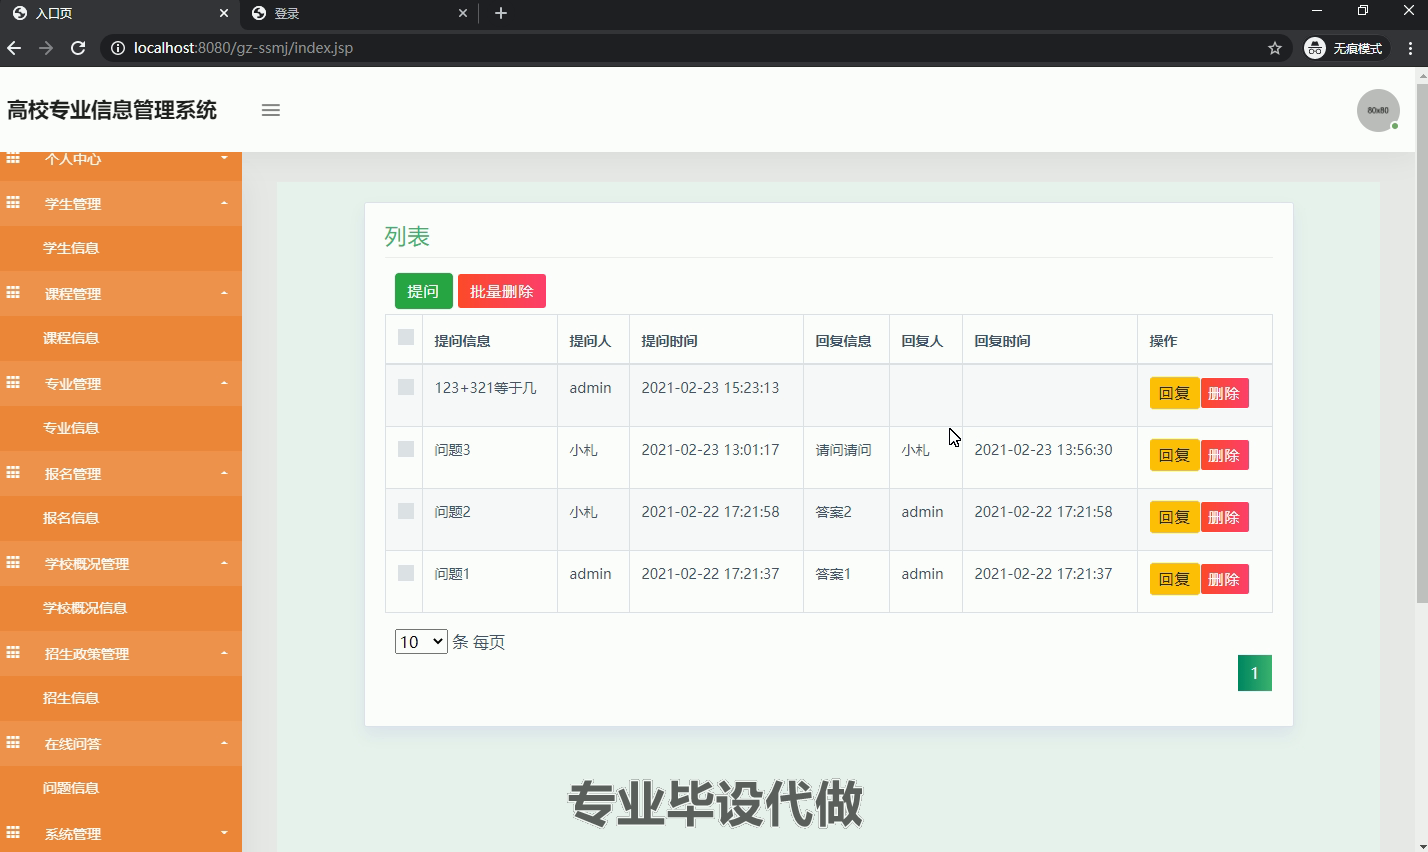
Task: Collapse the 招生政策管理 menu arrow
Action: (224, 653)
